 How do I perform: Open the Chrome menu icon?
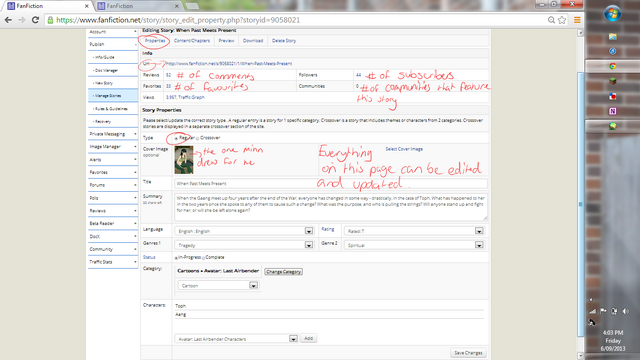577,20
